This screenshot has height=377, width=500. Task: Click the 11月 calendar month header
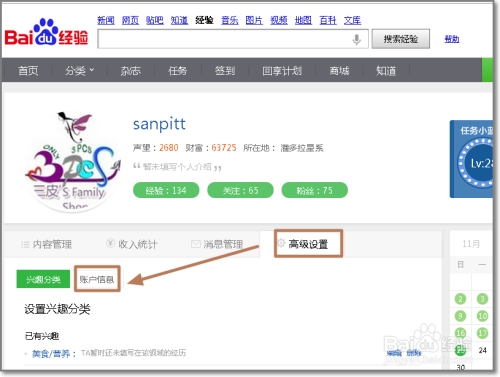point(471,244)
